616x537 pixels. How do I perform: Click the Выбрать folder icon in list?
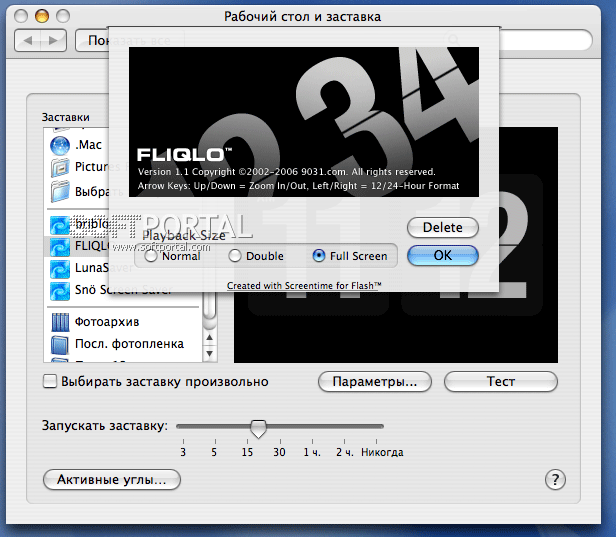60,191
